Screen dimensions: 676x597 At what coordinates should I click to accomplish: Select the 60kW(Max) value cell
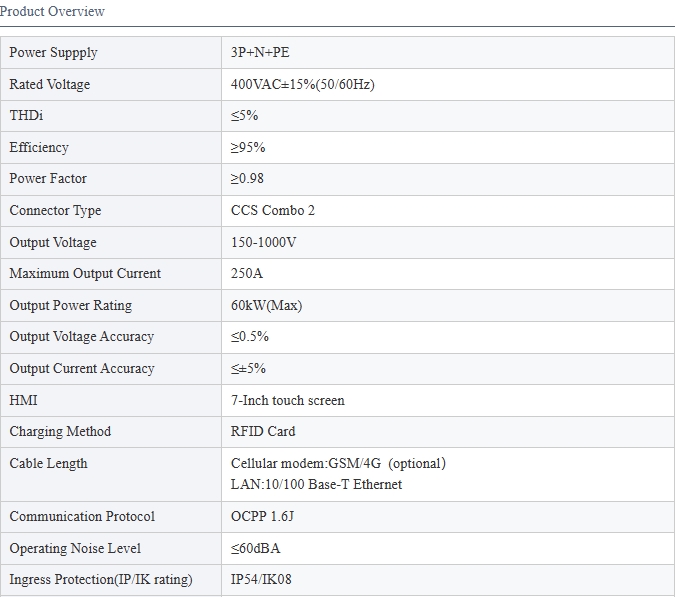click(266, 305)
